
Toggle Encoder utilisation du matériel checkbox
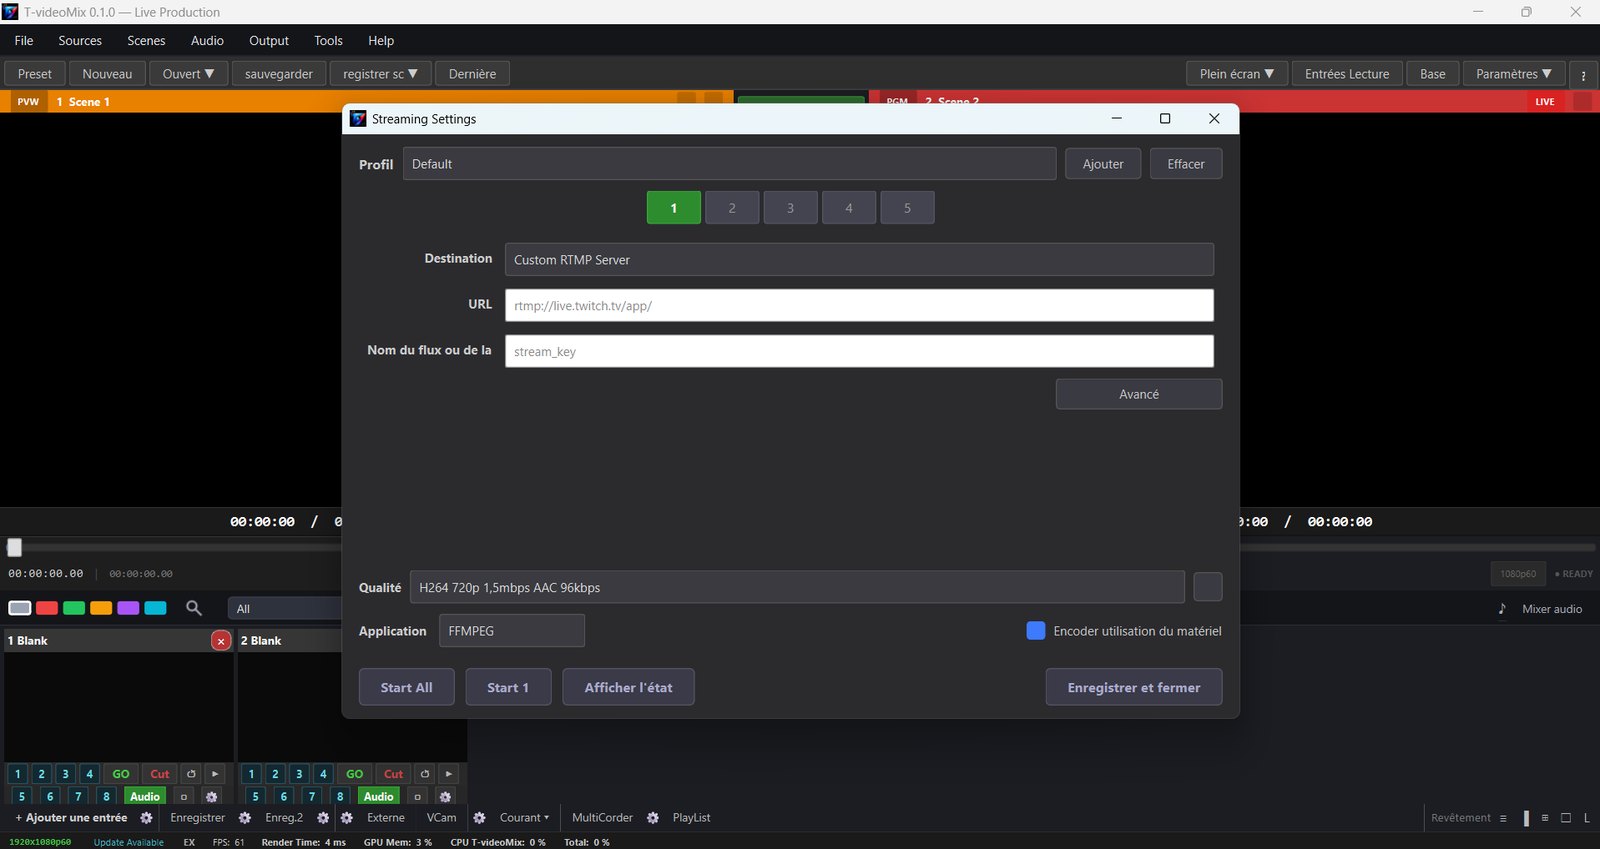click(1036, 631)
